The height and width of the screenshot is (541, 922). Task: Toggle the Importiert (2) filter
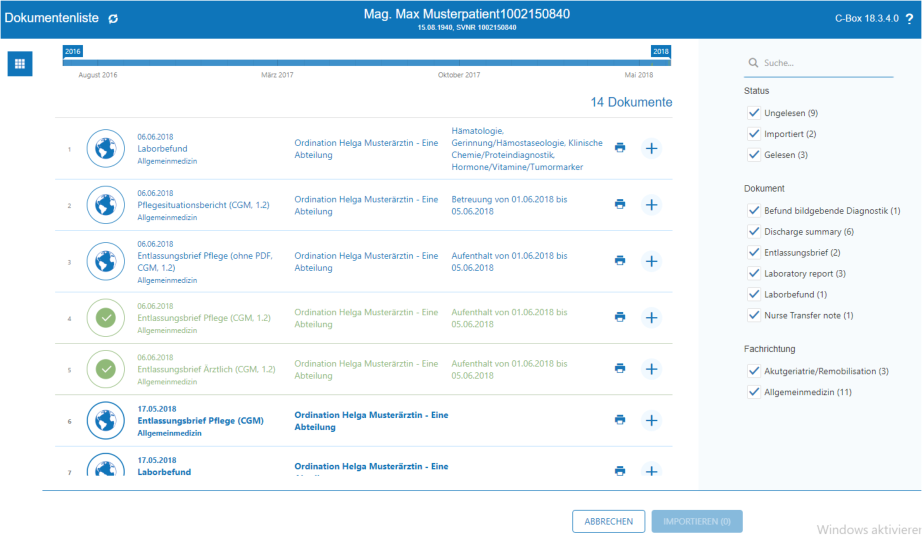click(x=754, y=133)
